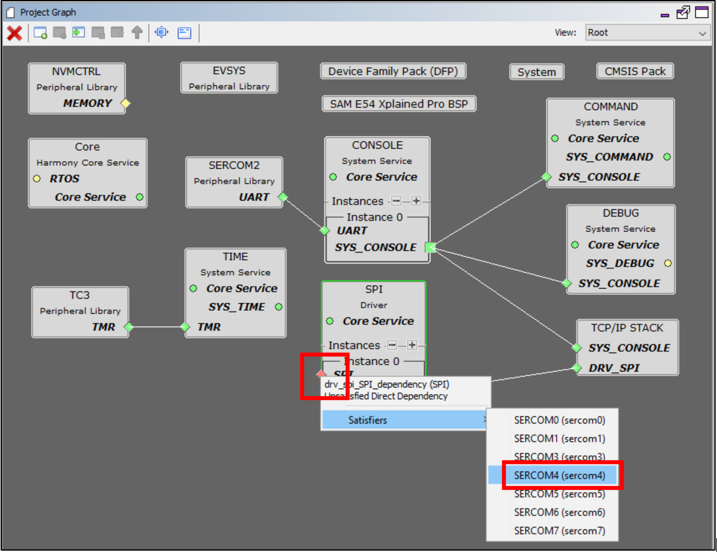Click green SYS_CONSOLE square on CONSOLE block
The image size is (717, 552).
point(430,247)
